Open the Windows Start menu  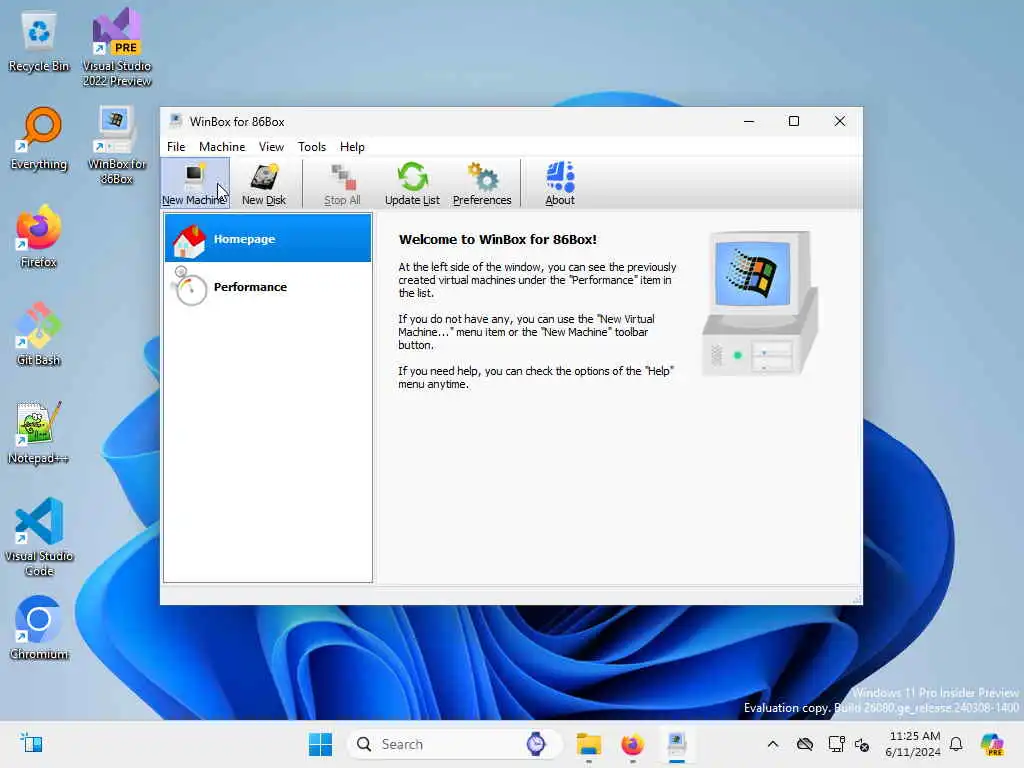point(320,744)
